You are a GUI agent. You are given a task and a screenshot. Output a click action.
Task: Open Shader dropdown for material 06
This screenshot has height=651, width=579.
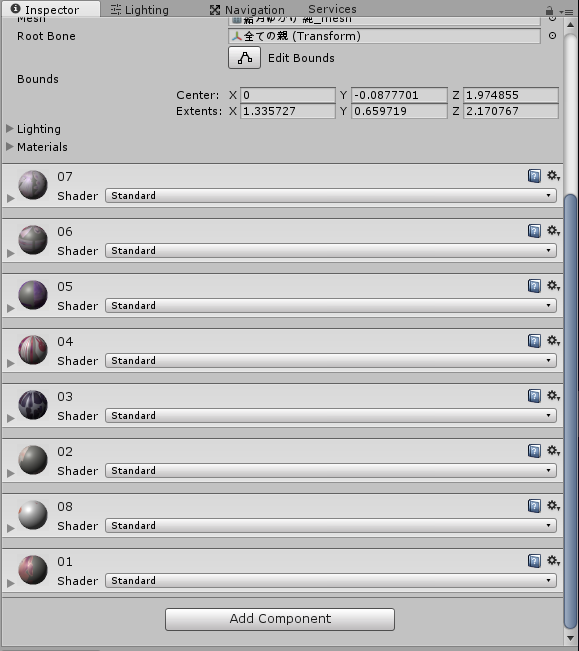(331, 250)
